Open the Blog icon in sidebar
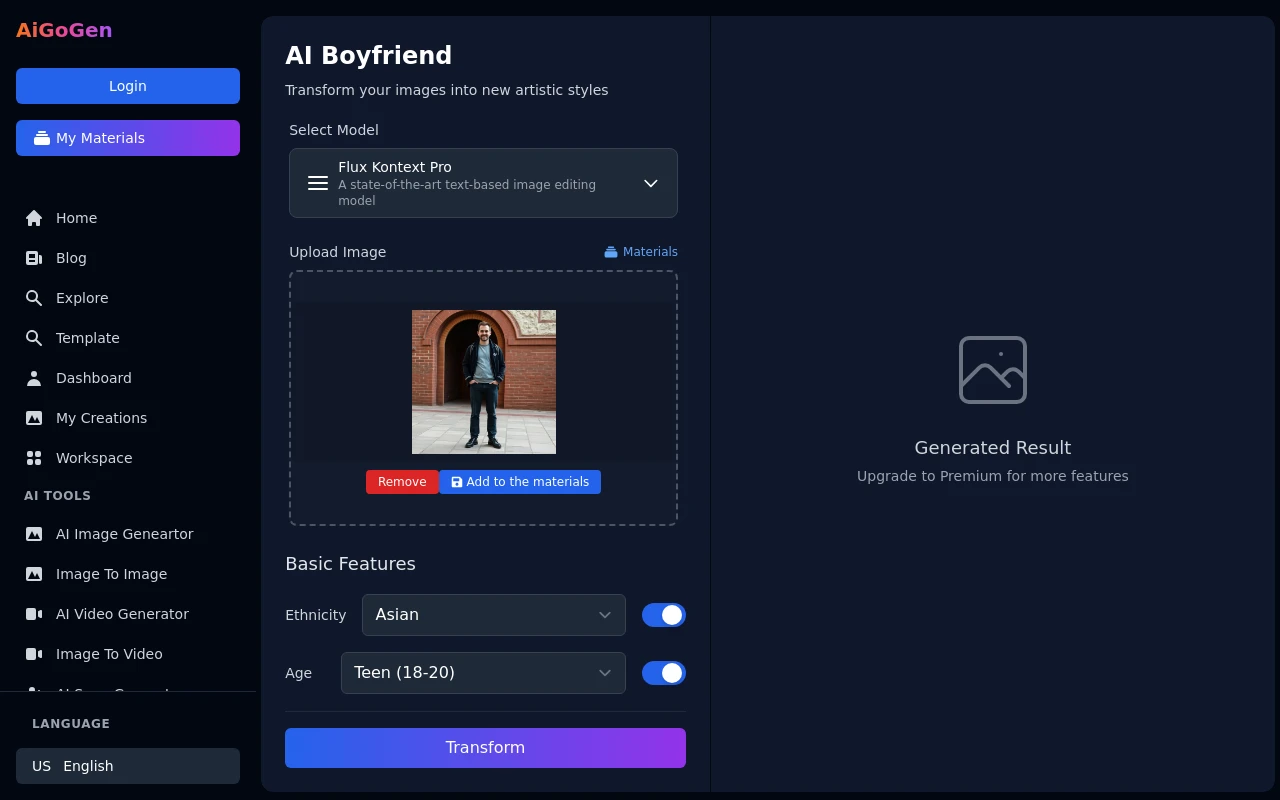The width and height of the screenshot is (1280, 800). point(34,258)
